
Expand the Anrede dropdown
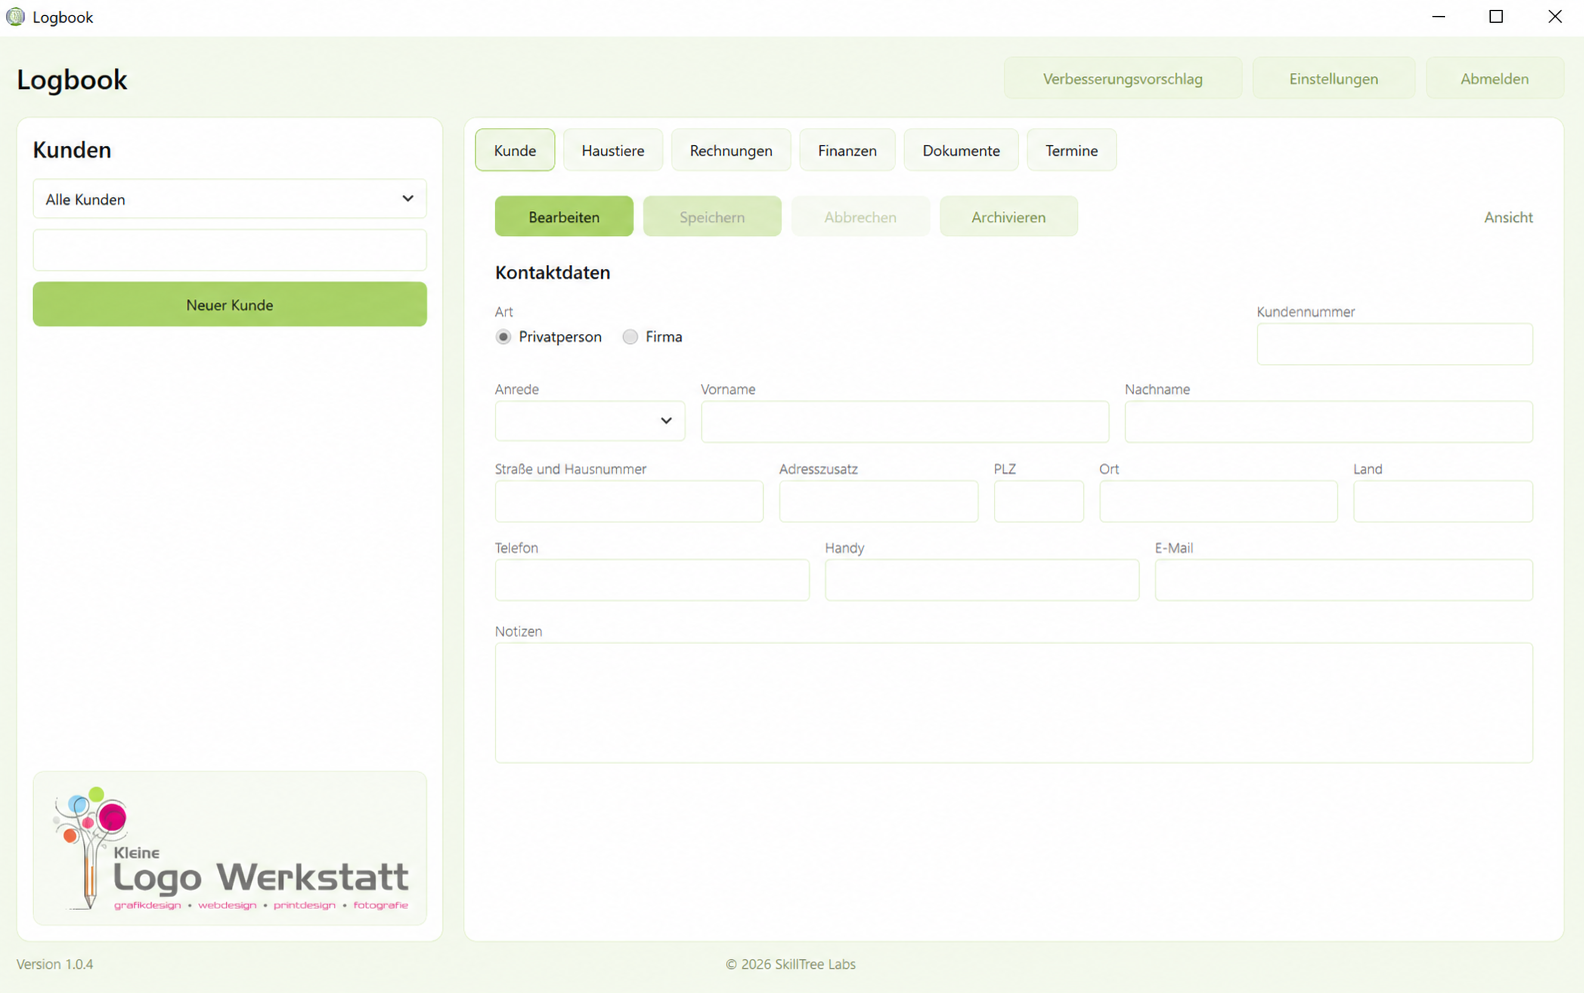pos(590,421)
